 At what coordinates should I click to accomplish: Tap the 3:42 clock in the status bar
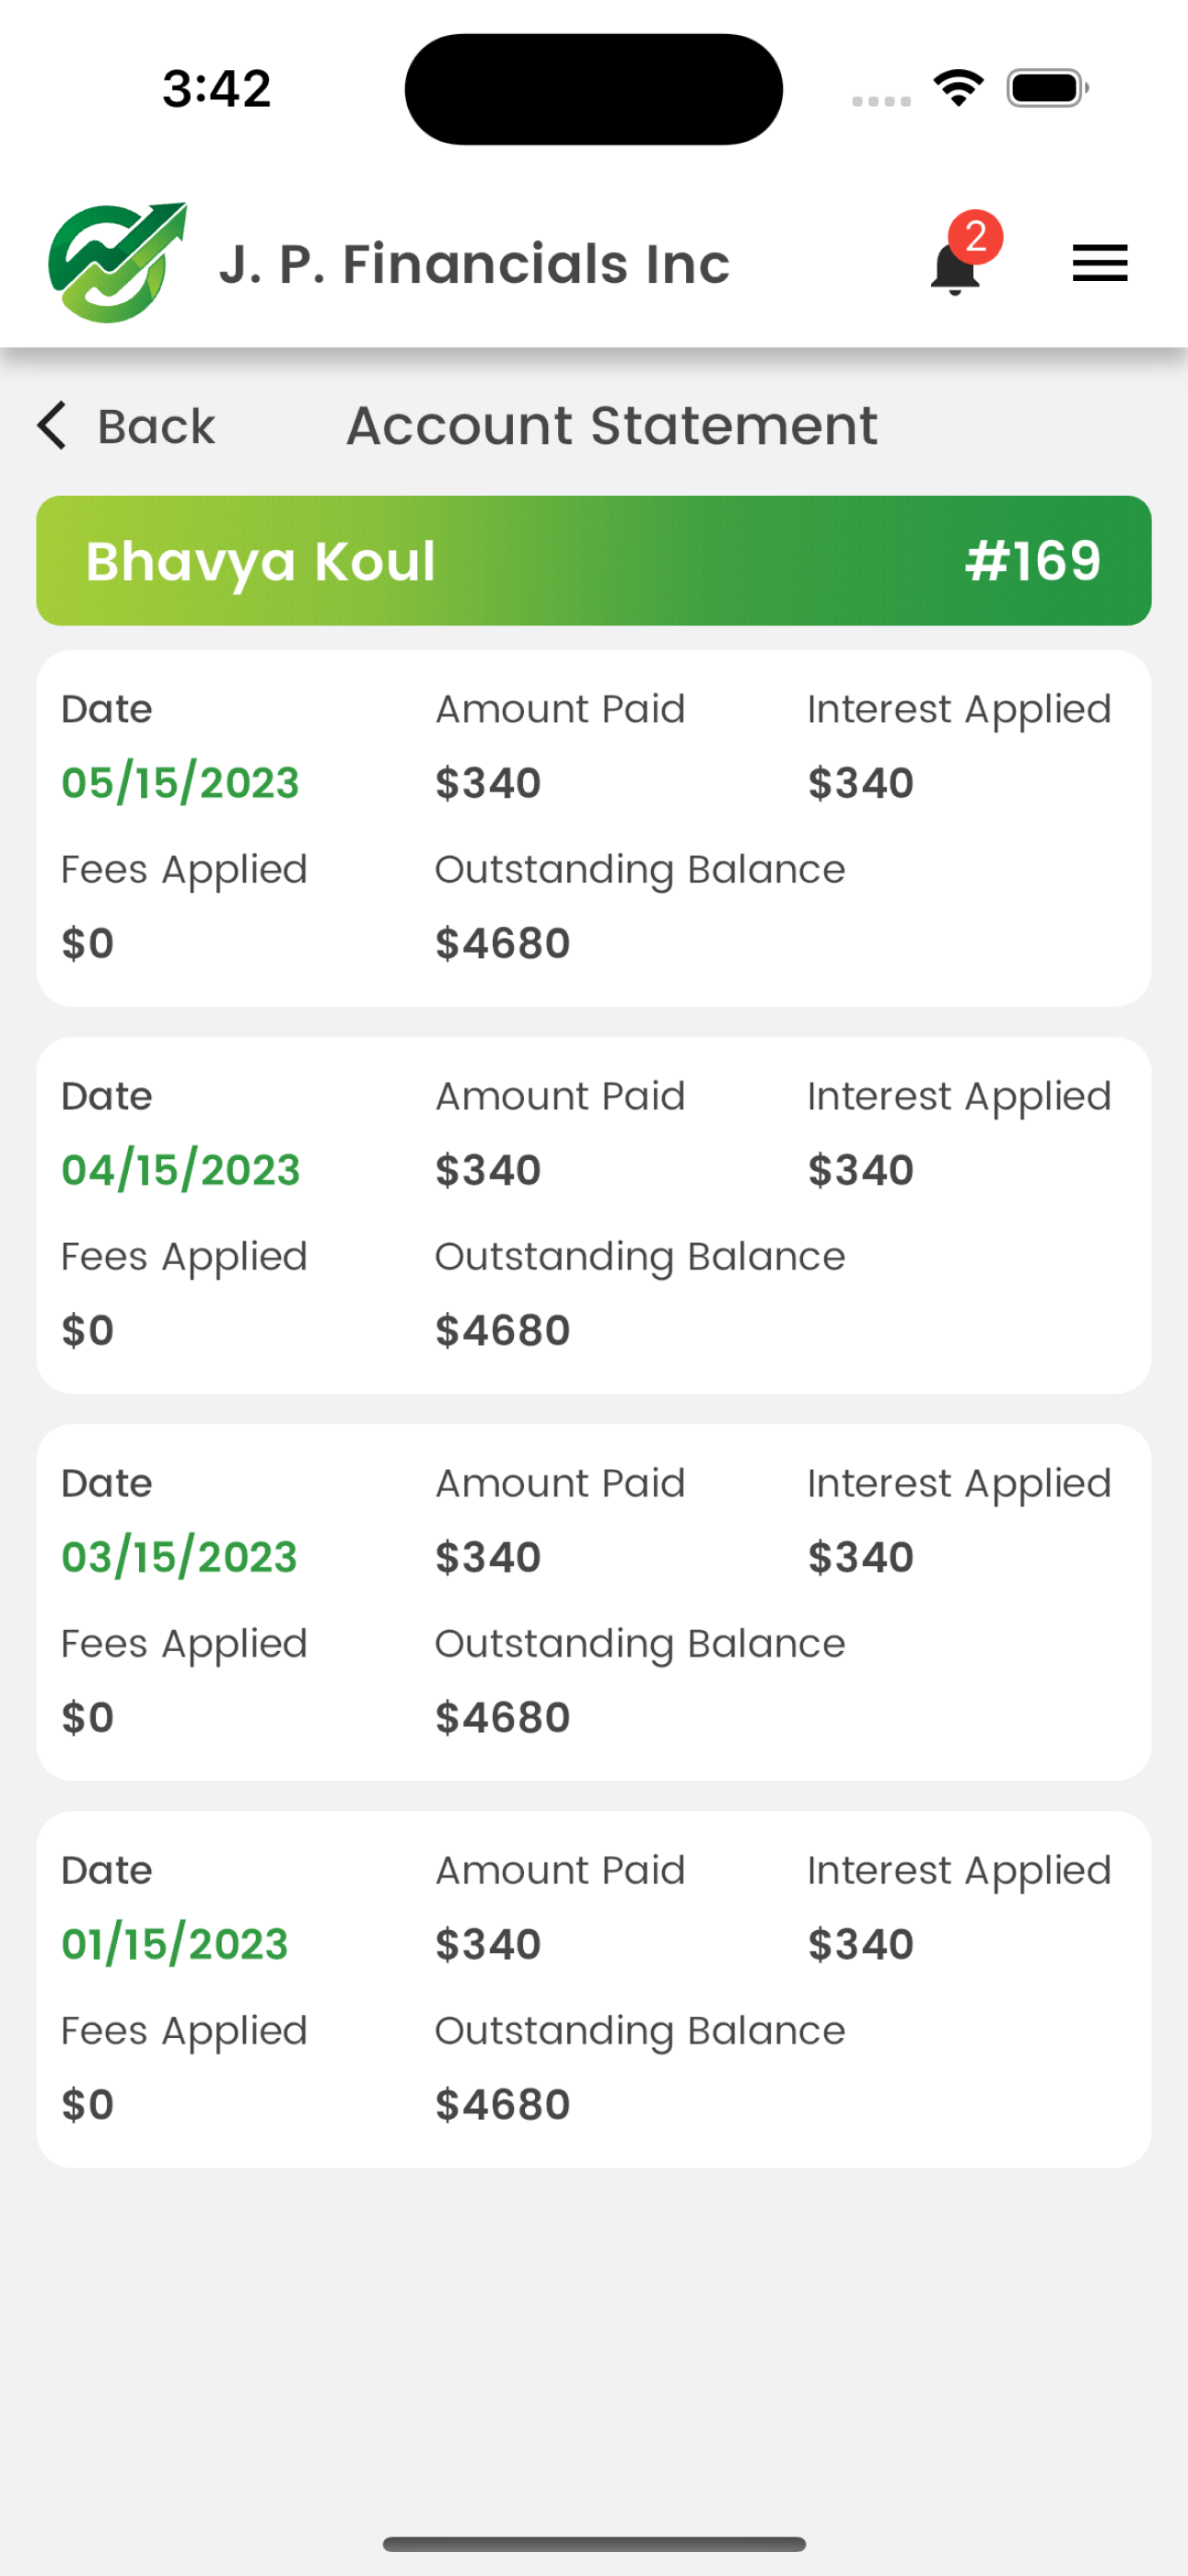click(x=217, y=89)
